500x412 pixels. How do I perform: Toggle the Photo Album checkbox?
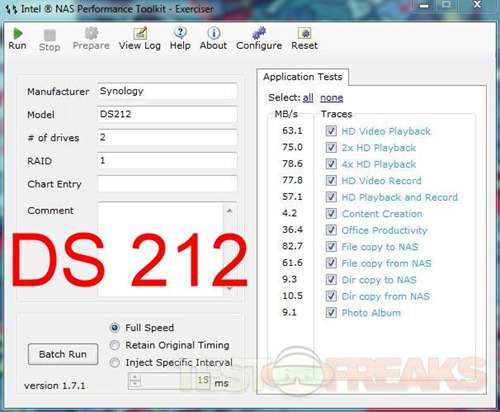click(331, 312)
